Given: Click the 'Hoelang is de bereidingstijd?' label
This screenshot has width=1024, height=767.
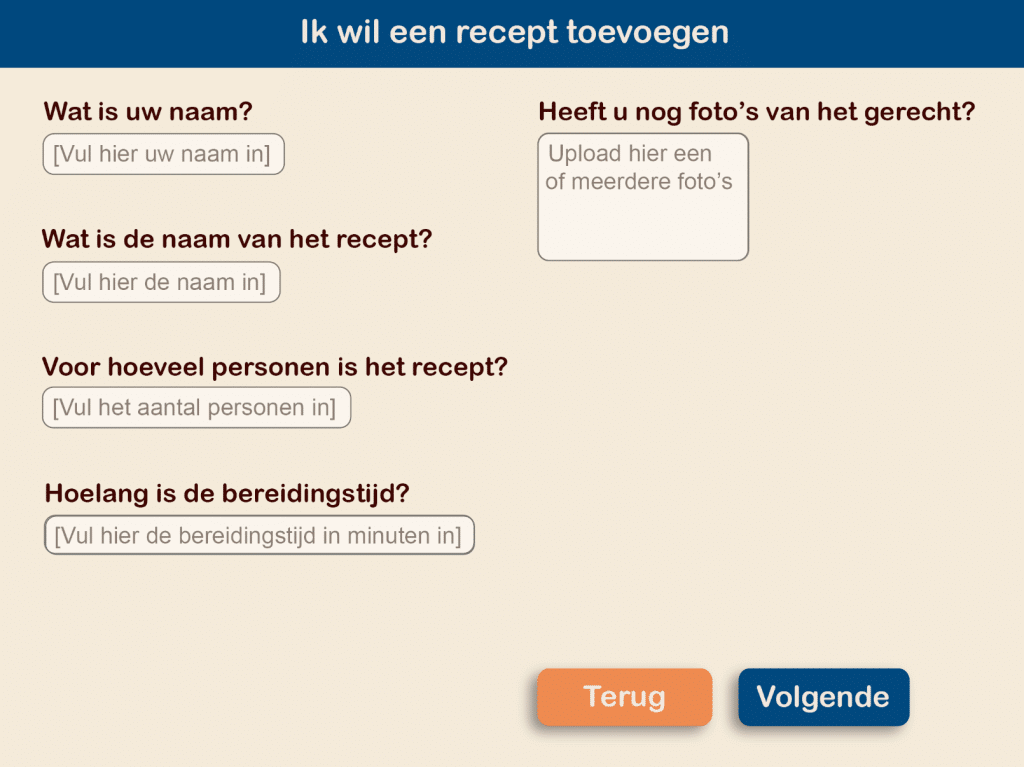Looking at the screenshot, I should pos(228,493).
